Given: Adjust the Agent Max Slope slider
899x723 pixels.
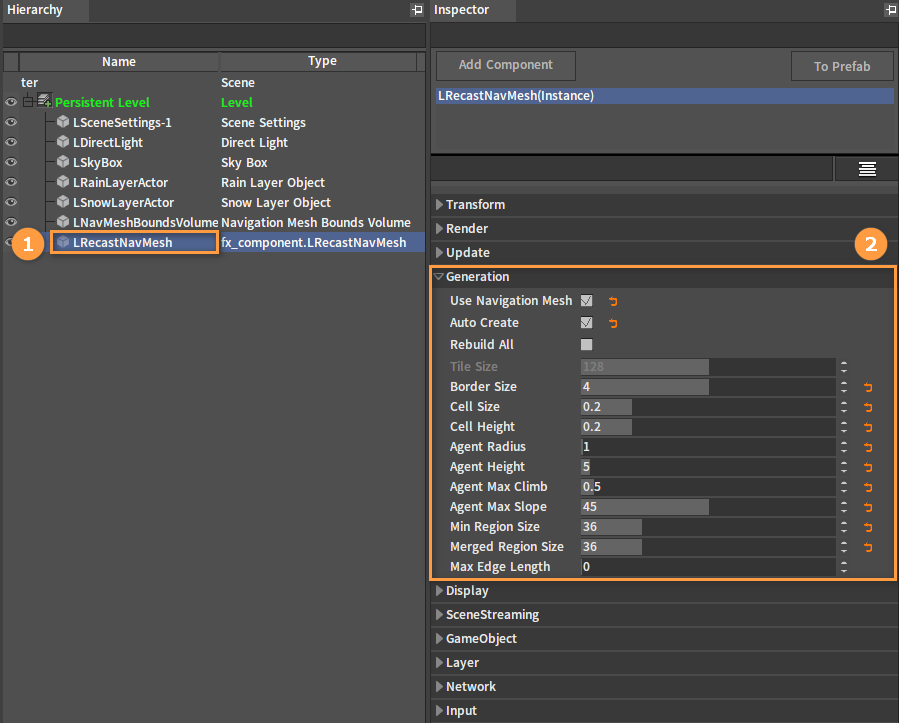Looking at the screenshot, I should (708, 507).
